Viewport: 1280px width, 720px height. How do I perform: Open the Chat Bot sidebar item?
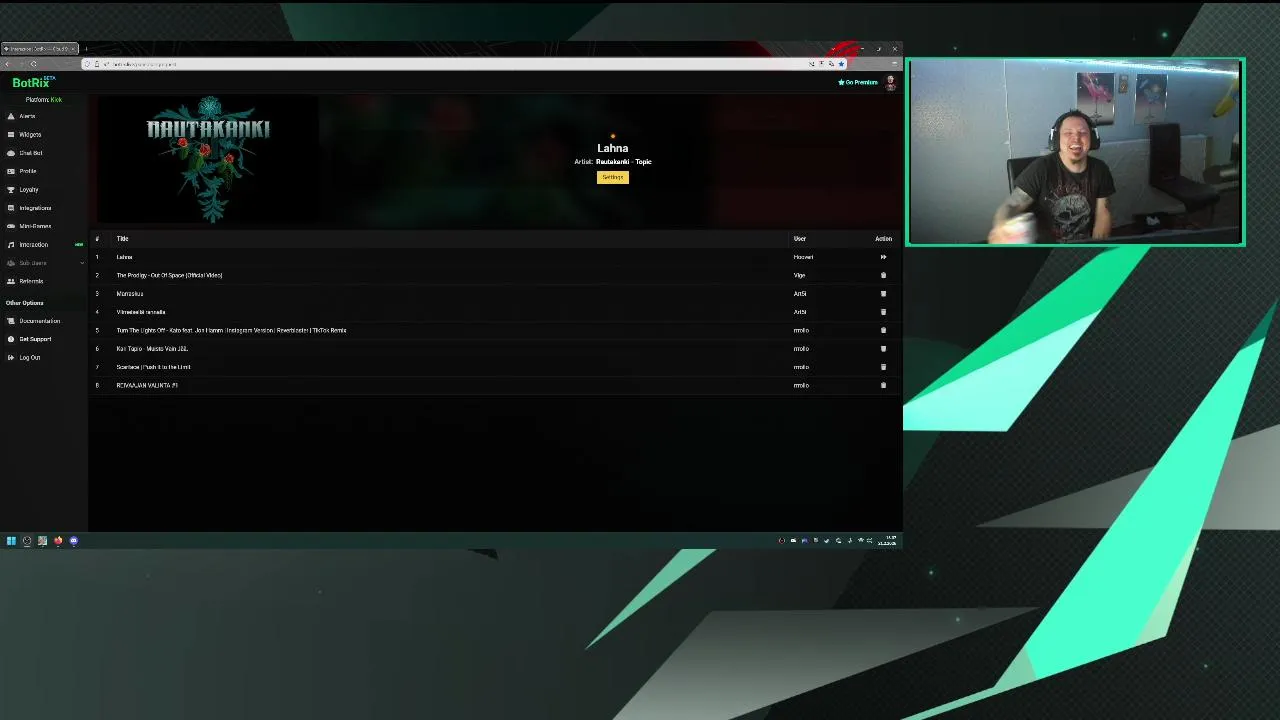[31, 153]
